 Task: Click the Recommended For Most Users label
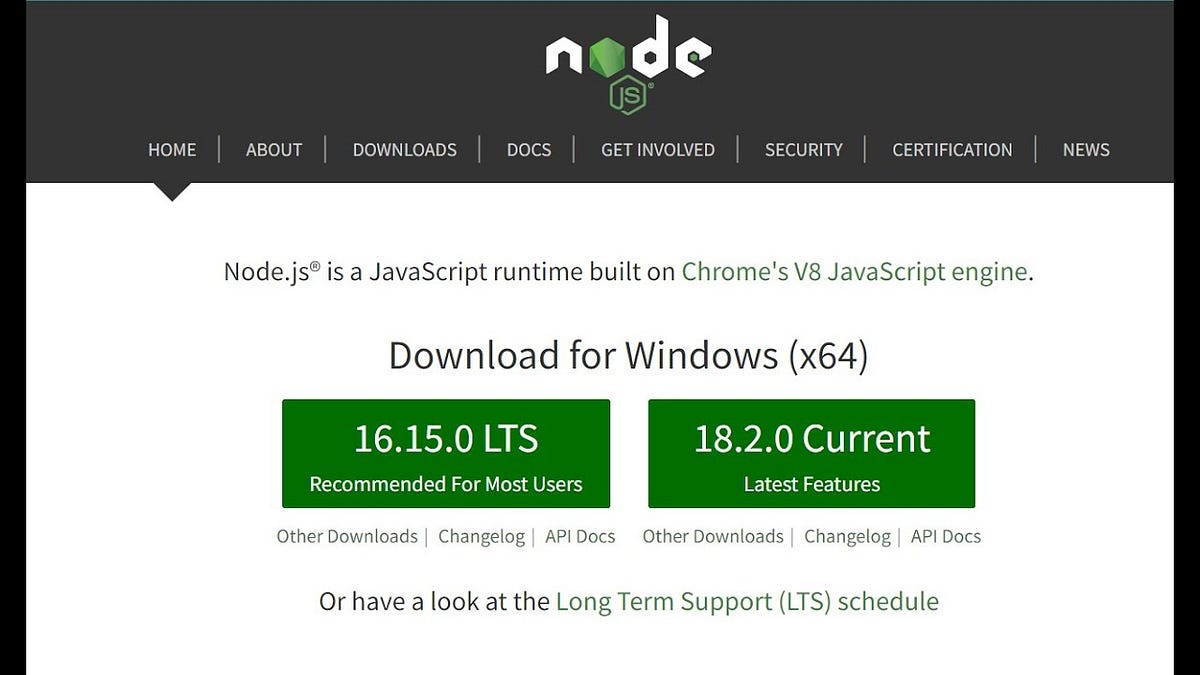click(446, 484)
